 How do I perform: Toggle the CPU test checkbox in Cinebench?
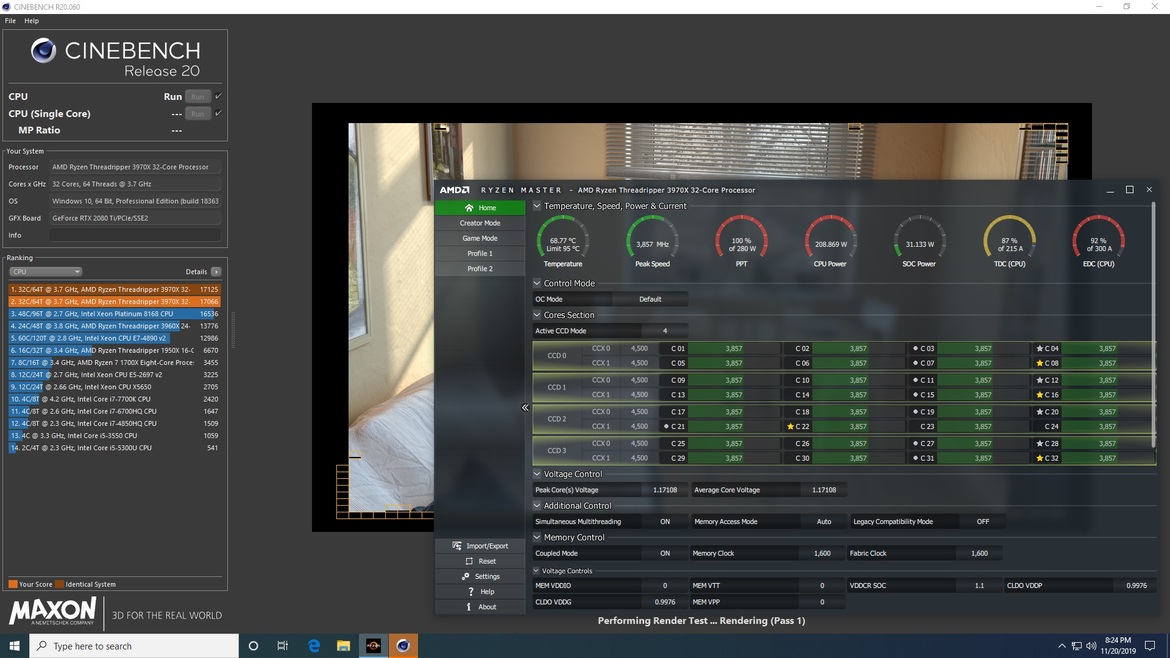219,96
